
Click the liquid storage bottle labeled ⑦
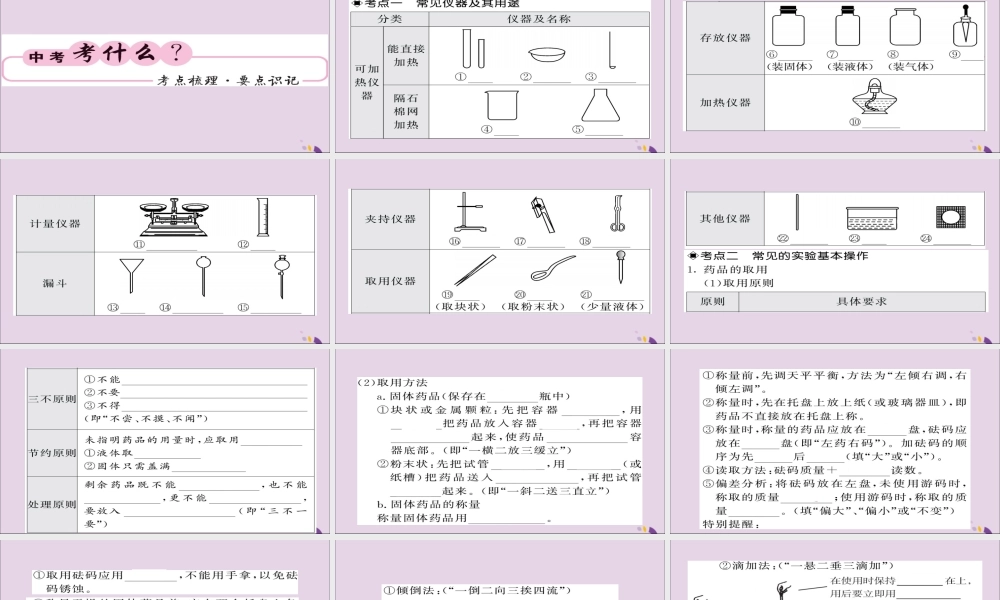point(847,26)
